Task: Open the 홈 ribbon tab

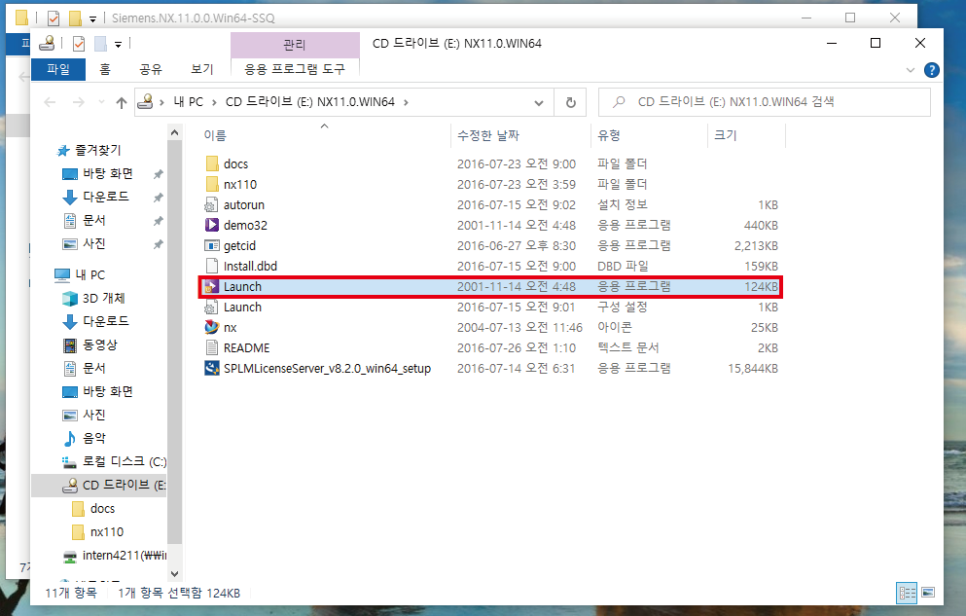Action: (x=105, y=69)
